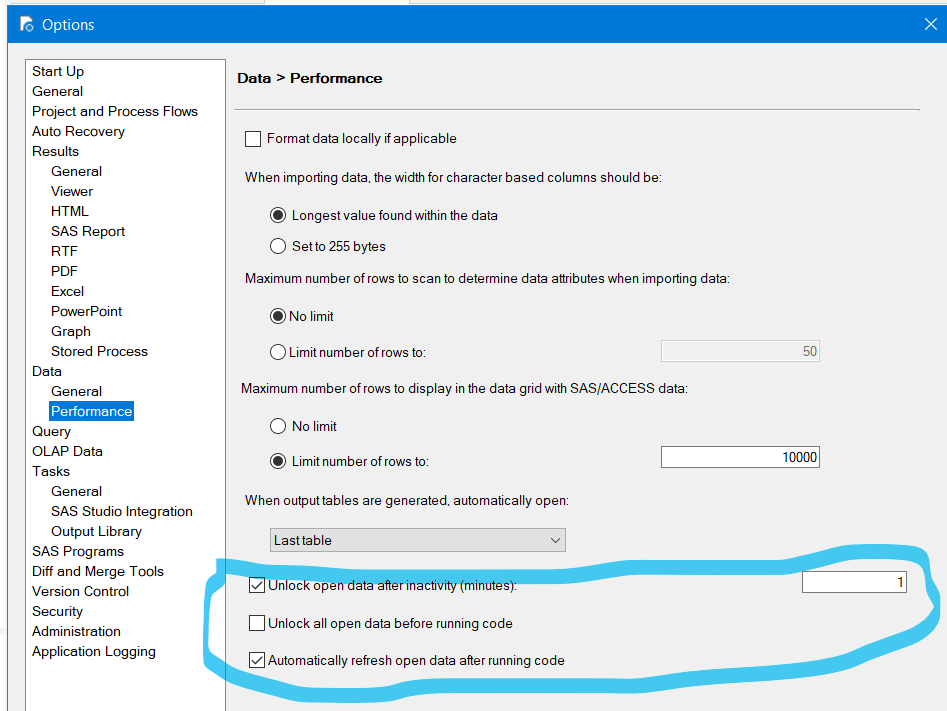Open the Administration options page

[x=76, y=631]
